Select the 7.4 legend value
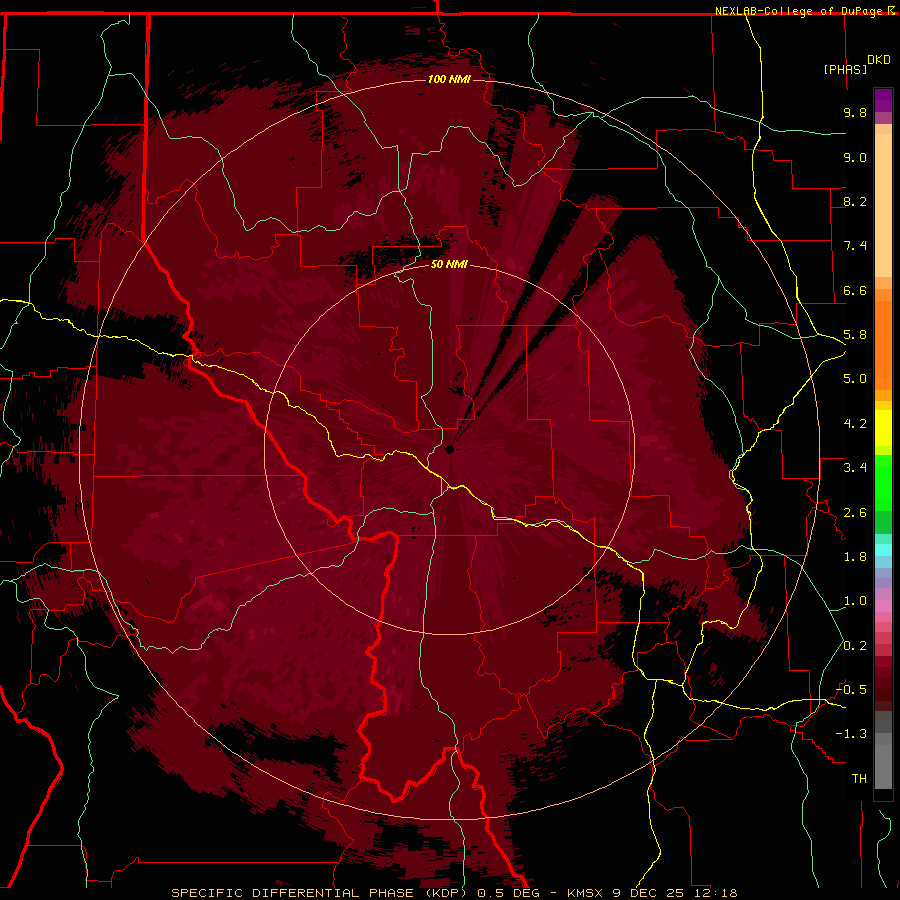The height and width of the screenshot is (900, 900). (855, 246)
